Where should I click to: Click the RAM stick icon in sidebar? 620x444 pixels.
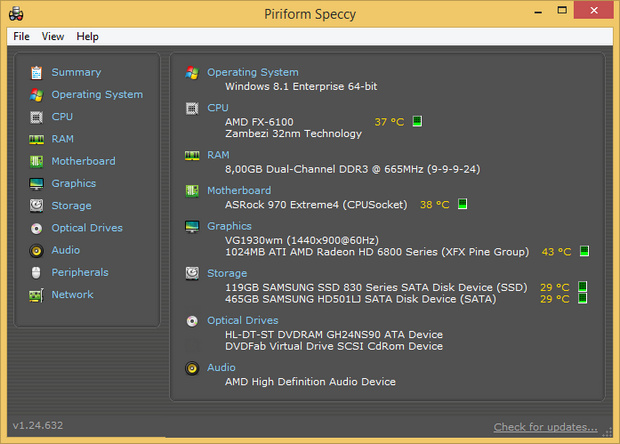pos(36,139)
